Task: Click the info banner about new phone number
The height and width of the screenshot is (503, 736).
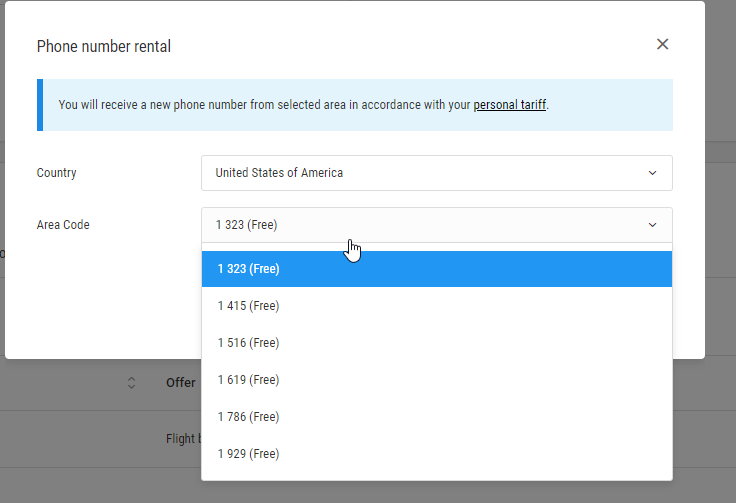Action: pyautogui.click(x=355, y=105)
